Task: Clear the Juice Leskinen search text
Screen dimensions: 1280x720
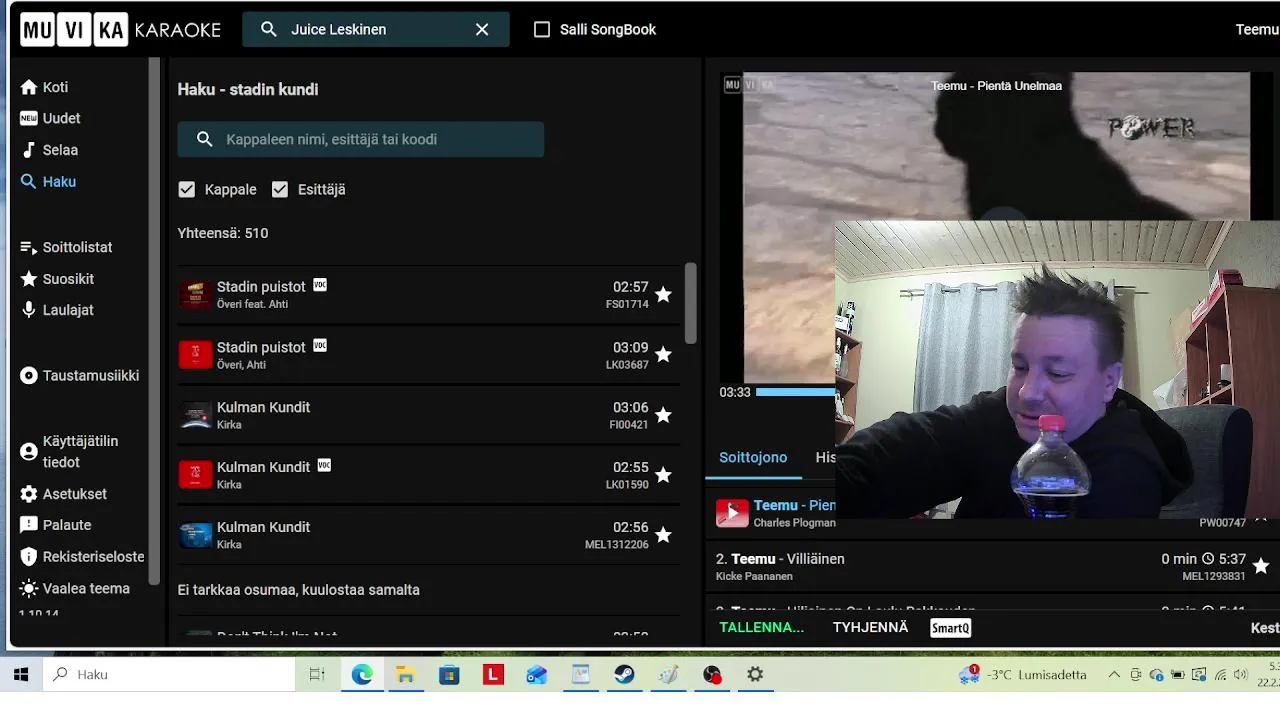Action: click(x=482, y=30)
